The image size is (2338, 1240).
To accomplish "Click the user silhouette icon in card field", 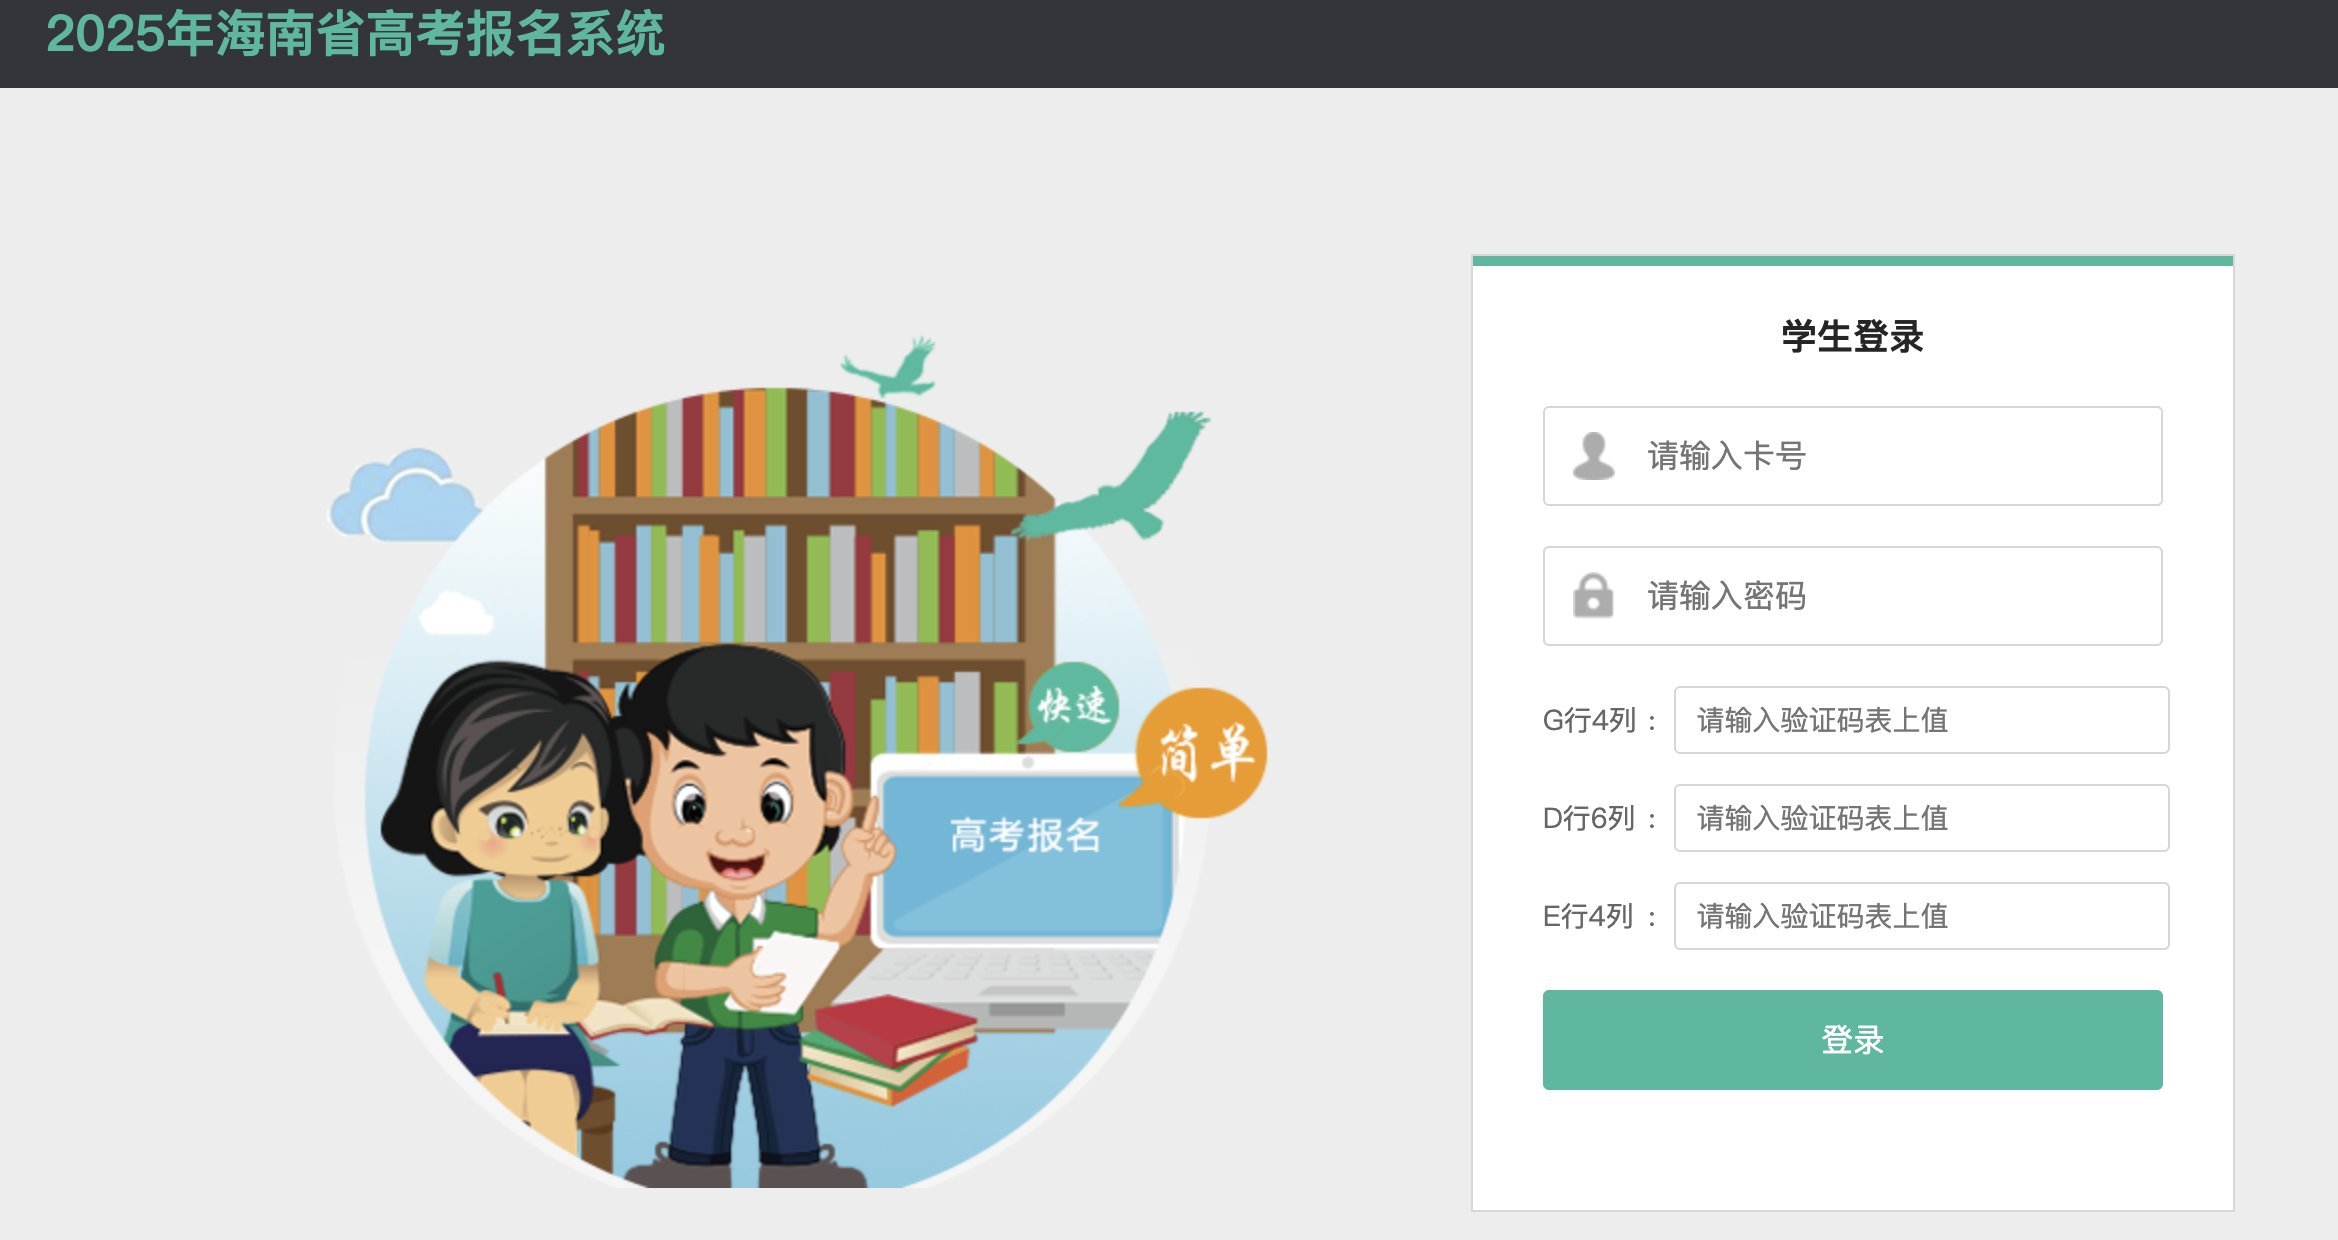I will click(1593, 456).
